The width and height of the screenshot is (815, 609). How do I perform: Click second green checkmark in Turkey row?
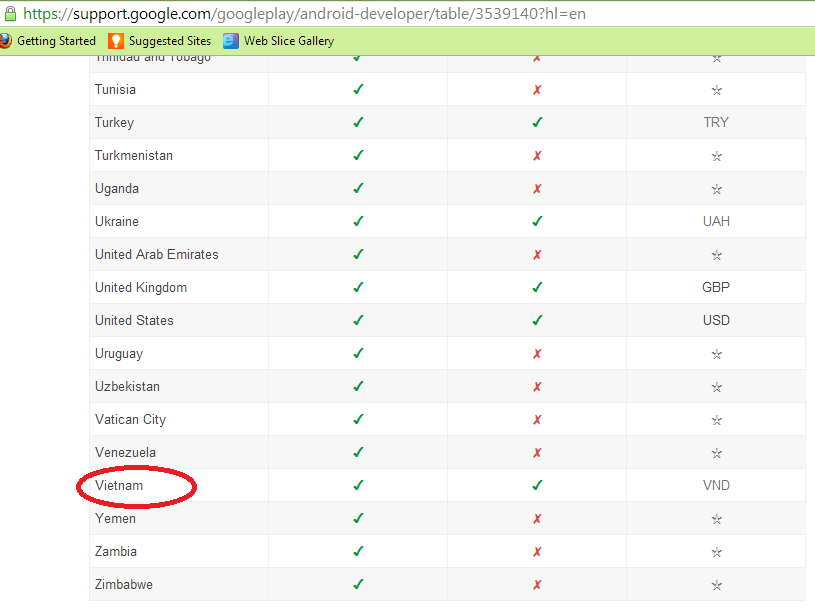[x=537, y=122]
